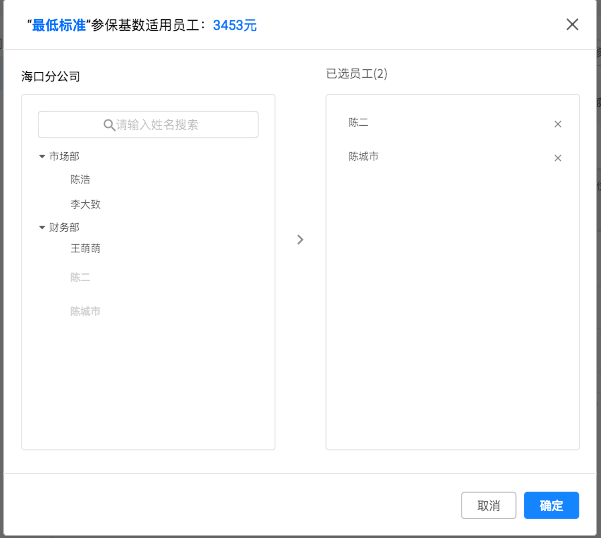Click the search magnifier icon
The height and width of the screenshot is (538, 601).
pyautogui.click(x=109, y=125)
